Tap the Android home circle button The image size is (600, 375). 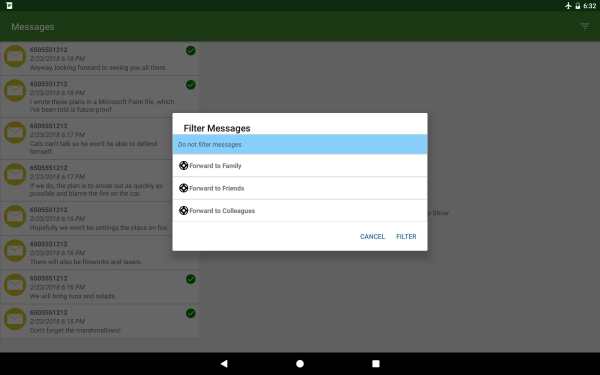[x=300, y=364]
